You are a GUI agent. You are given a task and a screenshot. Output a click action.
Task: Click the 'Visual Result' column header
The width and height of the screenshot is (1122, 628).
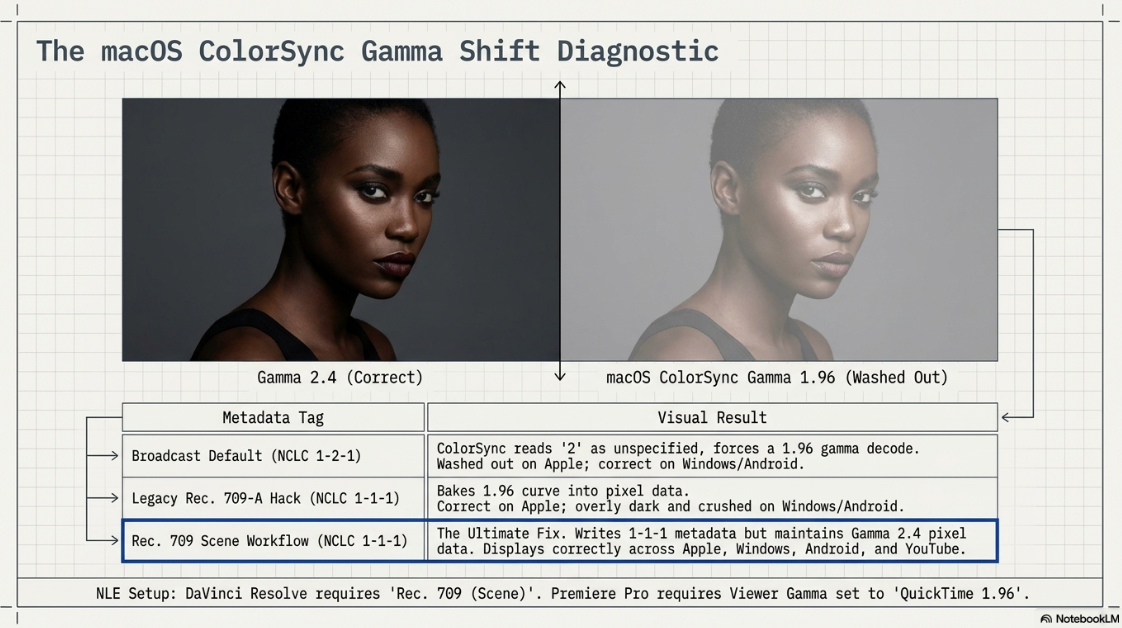click(712, 418)
